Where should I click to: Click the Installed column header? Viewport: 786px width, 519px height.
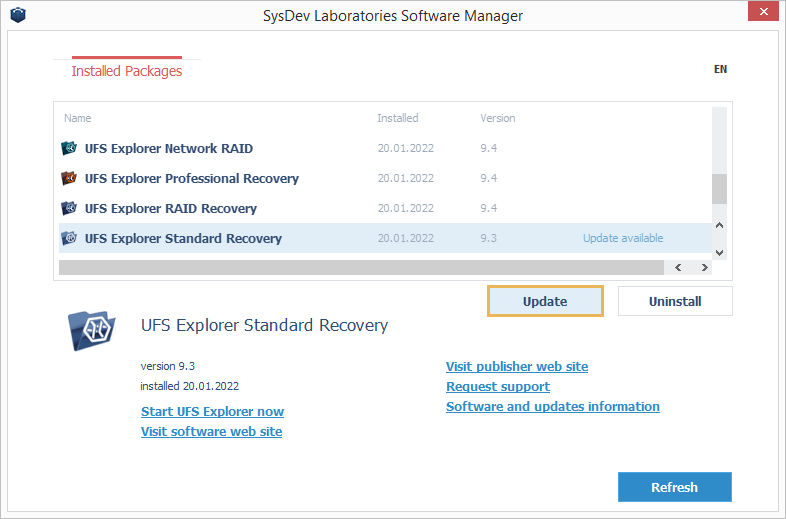pos(398,118)
